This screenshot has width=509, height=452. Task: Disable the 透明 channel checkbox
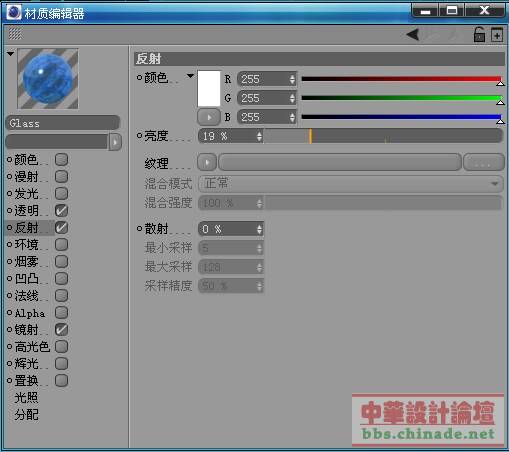tap(61, 210)
